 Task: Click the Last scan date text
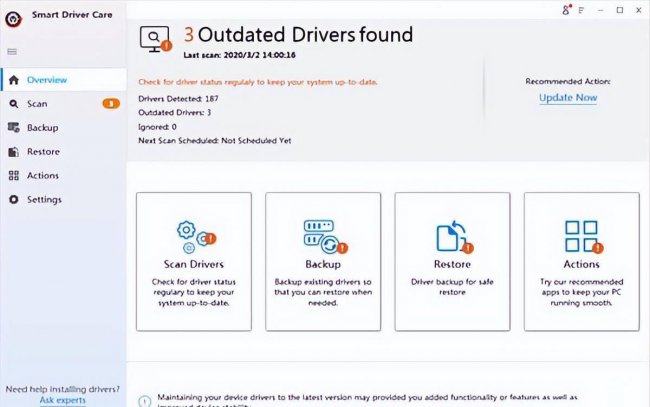pyautogui.click(x=240, y=55)
